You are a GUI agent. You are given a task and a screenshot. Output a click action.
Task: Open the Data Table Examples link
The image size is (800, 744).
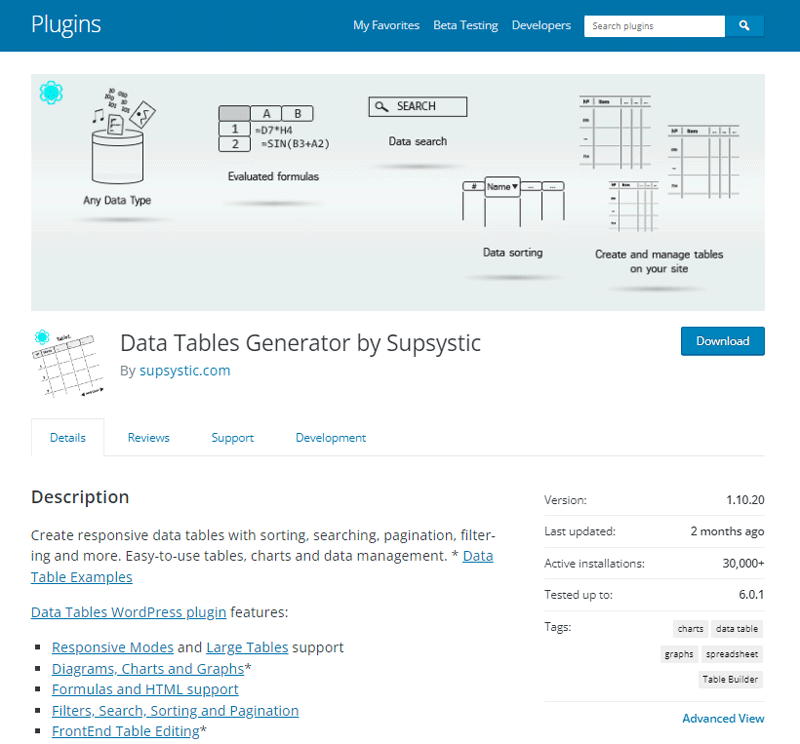[82, 577]
